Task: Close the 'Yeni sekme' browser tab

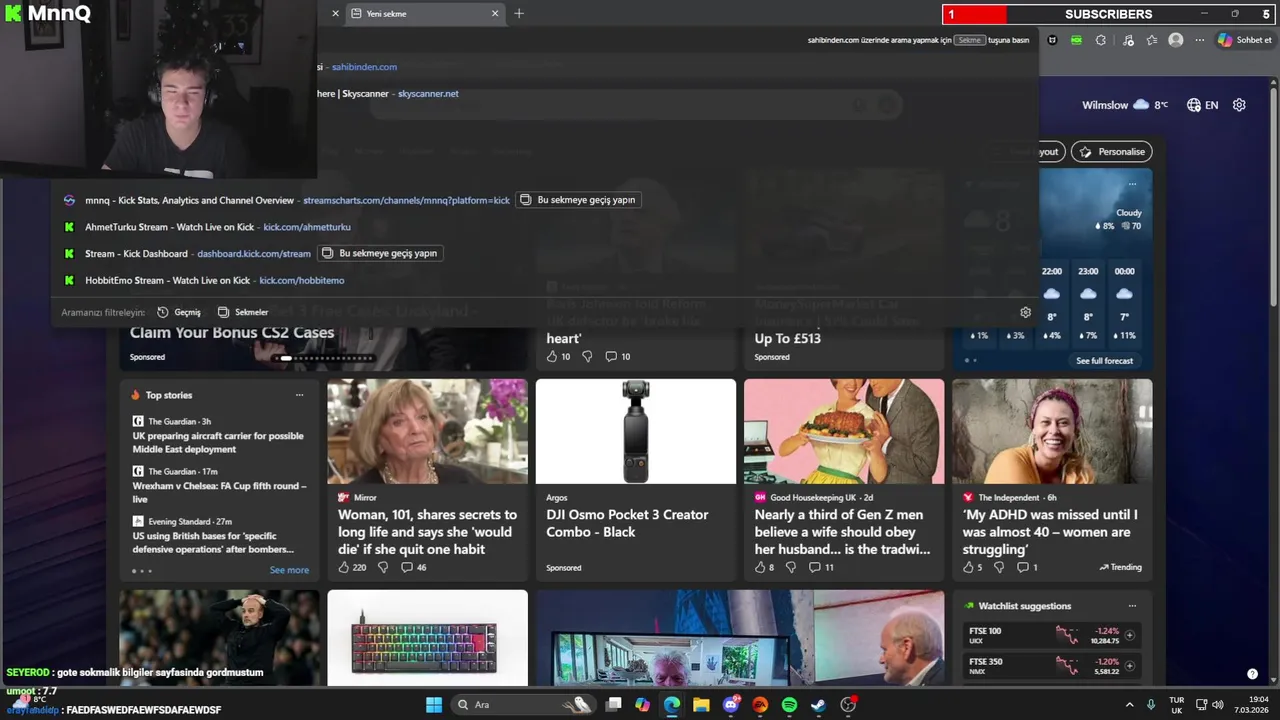Action: point(494,14)
